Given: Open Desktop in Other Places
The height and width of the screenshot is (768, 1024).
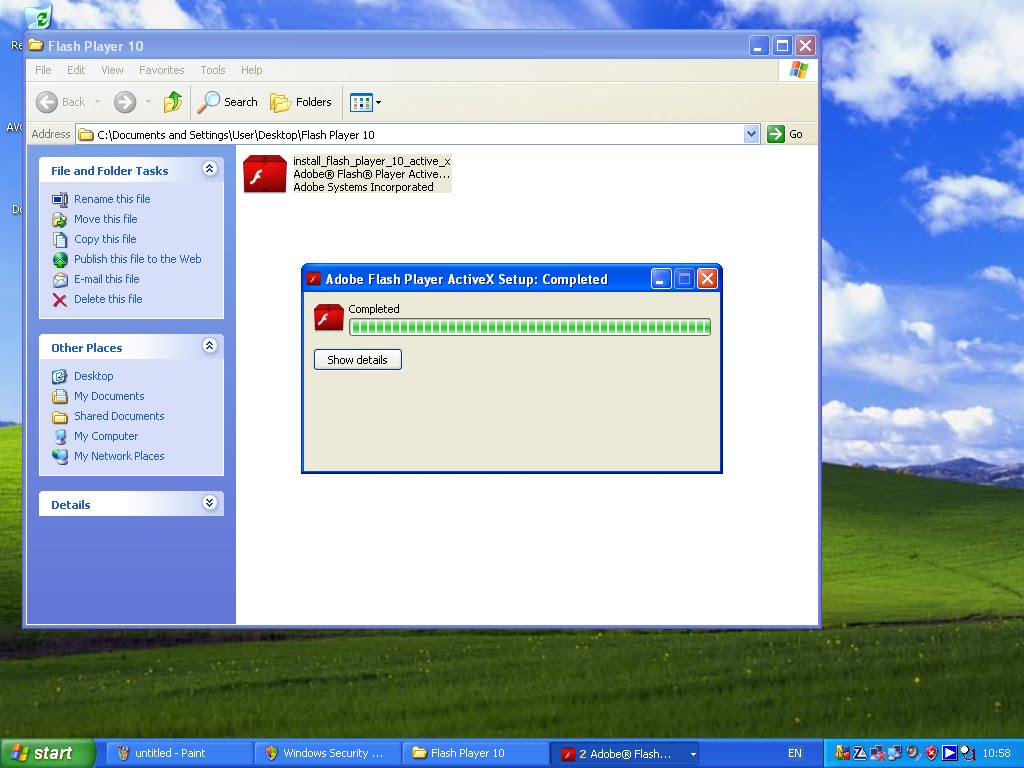Looking at the screenshot, I should pos(93,376).
